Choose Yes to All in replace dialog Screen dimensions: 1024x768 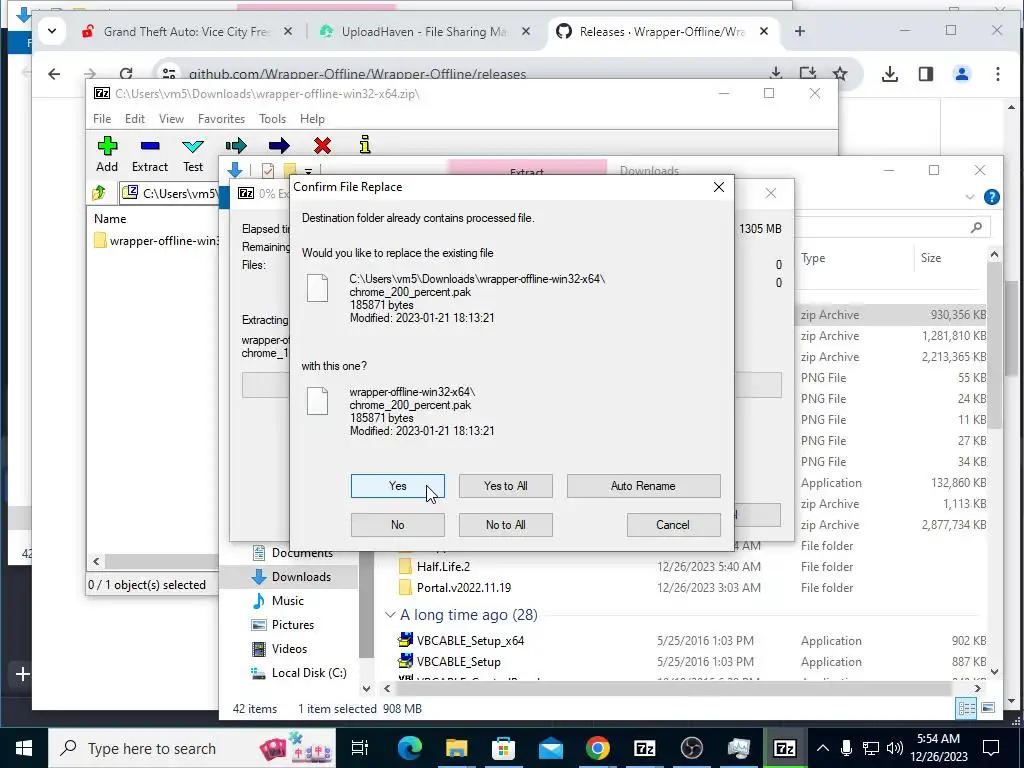pyautogui.click(x=505, y=486)
